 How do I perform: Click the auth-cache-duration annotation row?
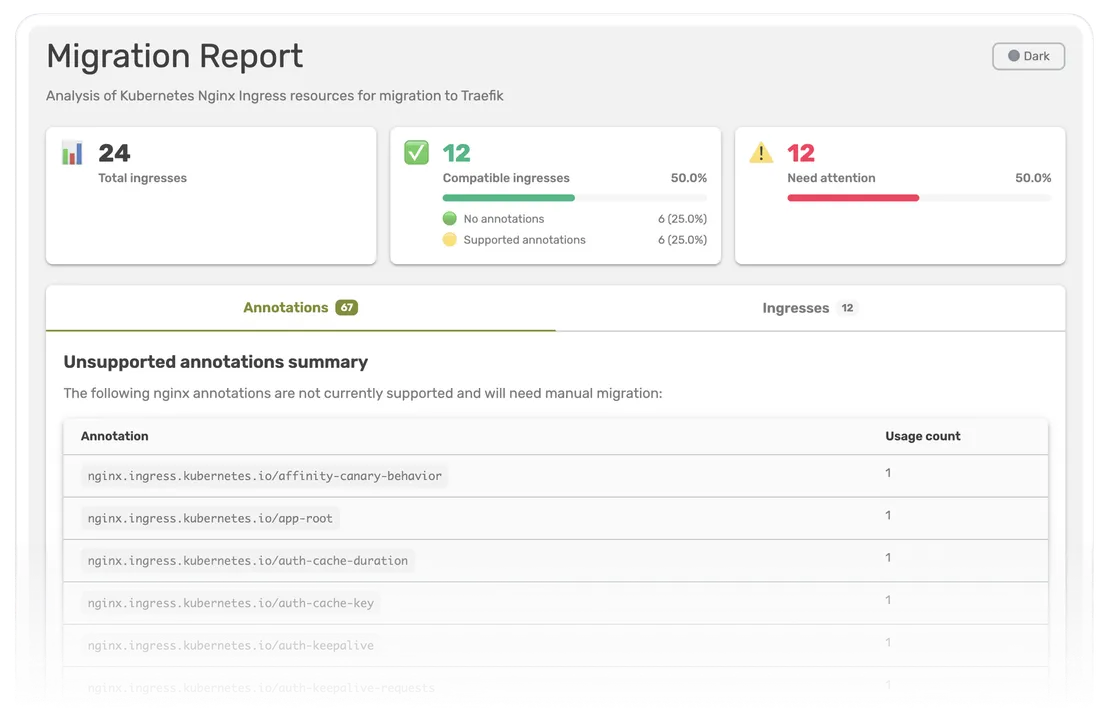[x=247, y=561]
